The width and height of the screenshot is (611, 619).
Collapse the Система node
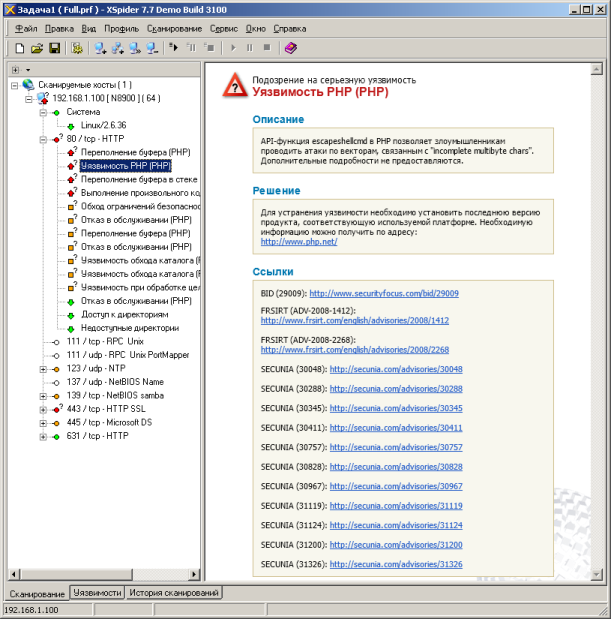pyautogui.click(x=43, y=113)
